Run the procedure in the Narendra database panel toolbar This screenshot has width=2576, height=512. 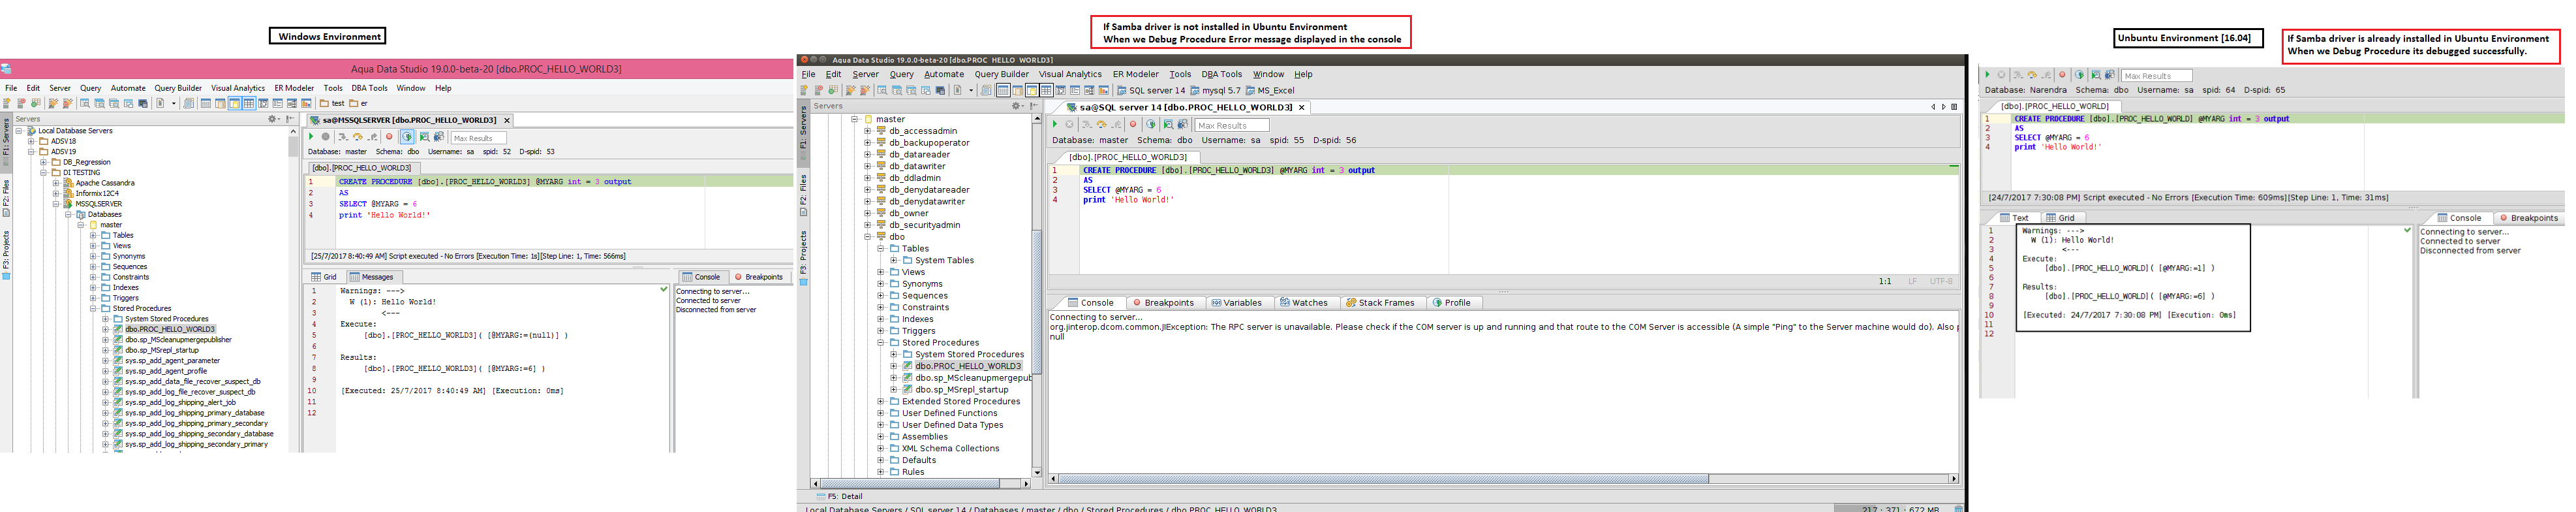1987,75
